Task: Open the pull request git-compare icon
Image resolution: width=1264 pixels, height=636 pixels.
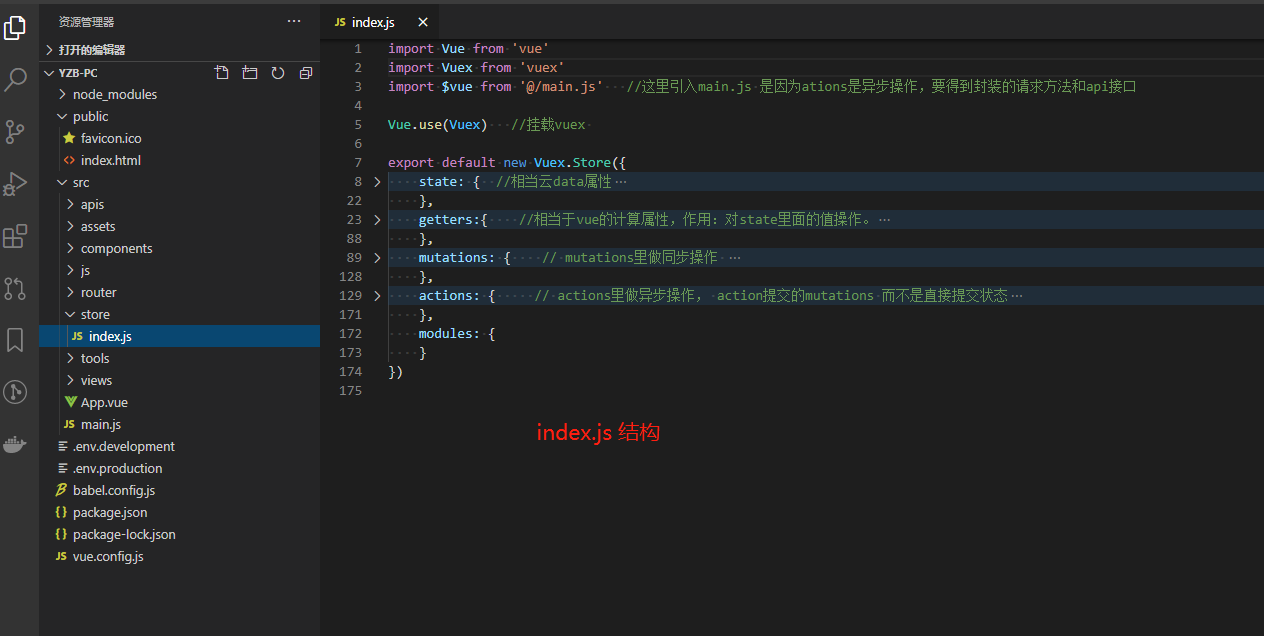Action: click(x=15, y=289)
